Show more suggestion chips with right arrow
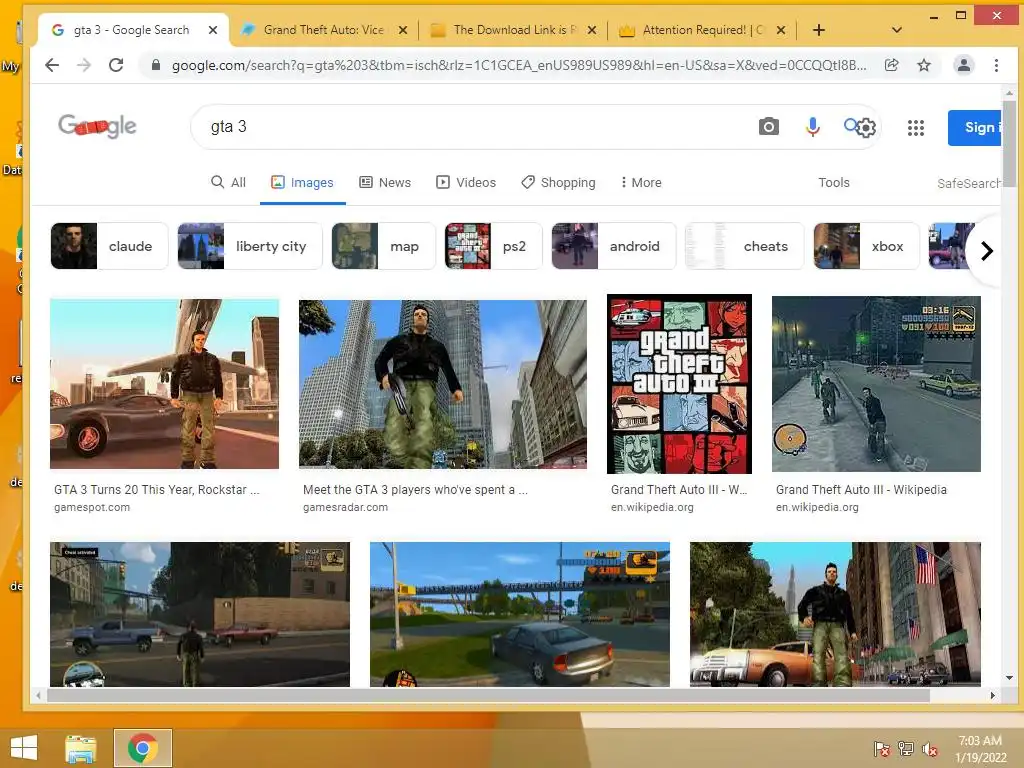 click(987, 251)
